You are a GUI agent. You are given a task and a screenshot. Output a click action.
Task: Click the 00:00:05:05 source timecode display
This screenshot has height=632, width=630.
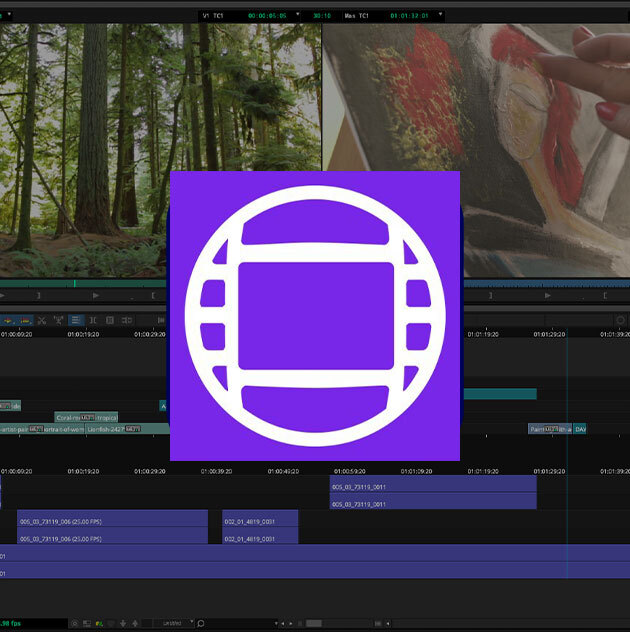tap(267, 16)
